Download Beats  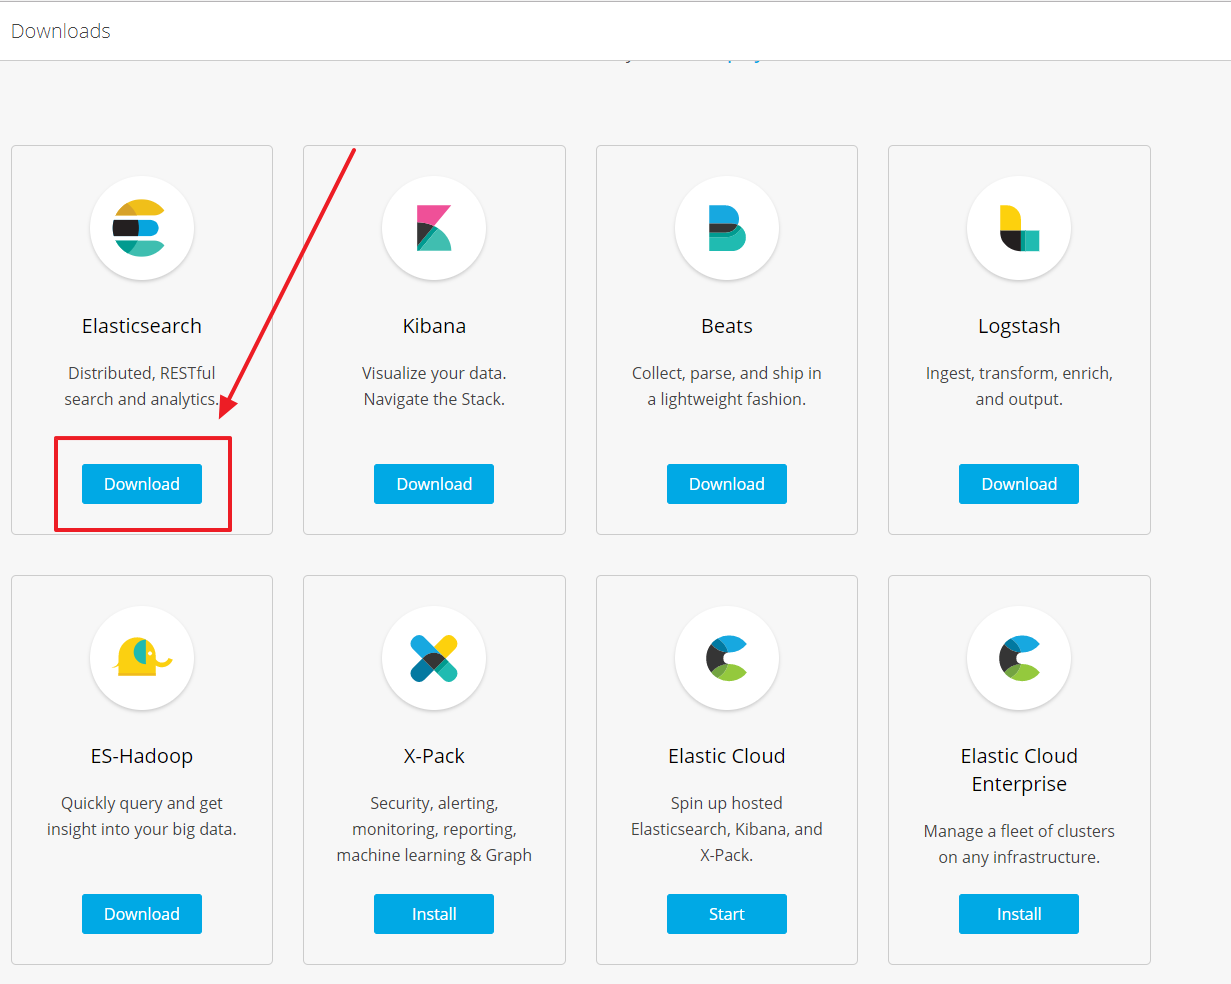tap(727, 484)
